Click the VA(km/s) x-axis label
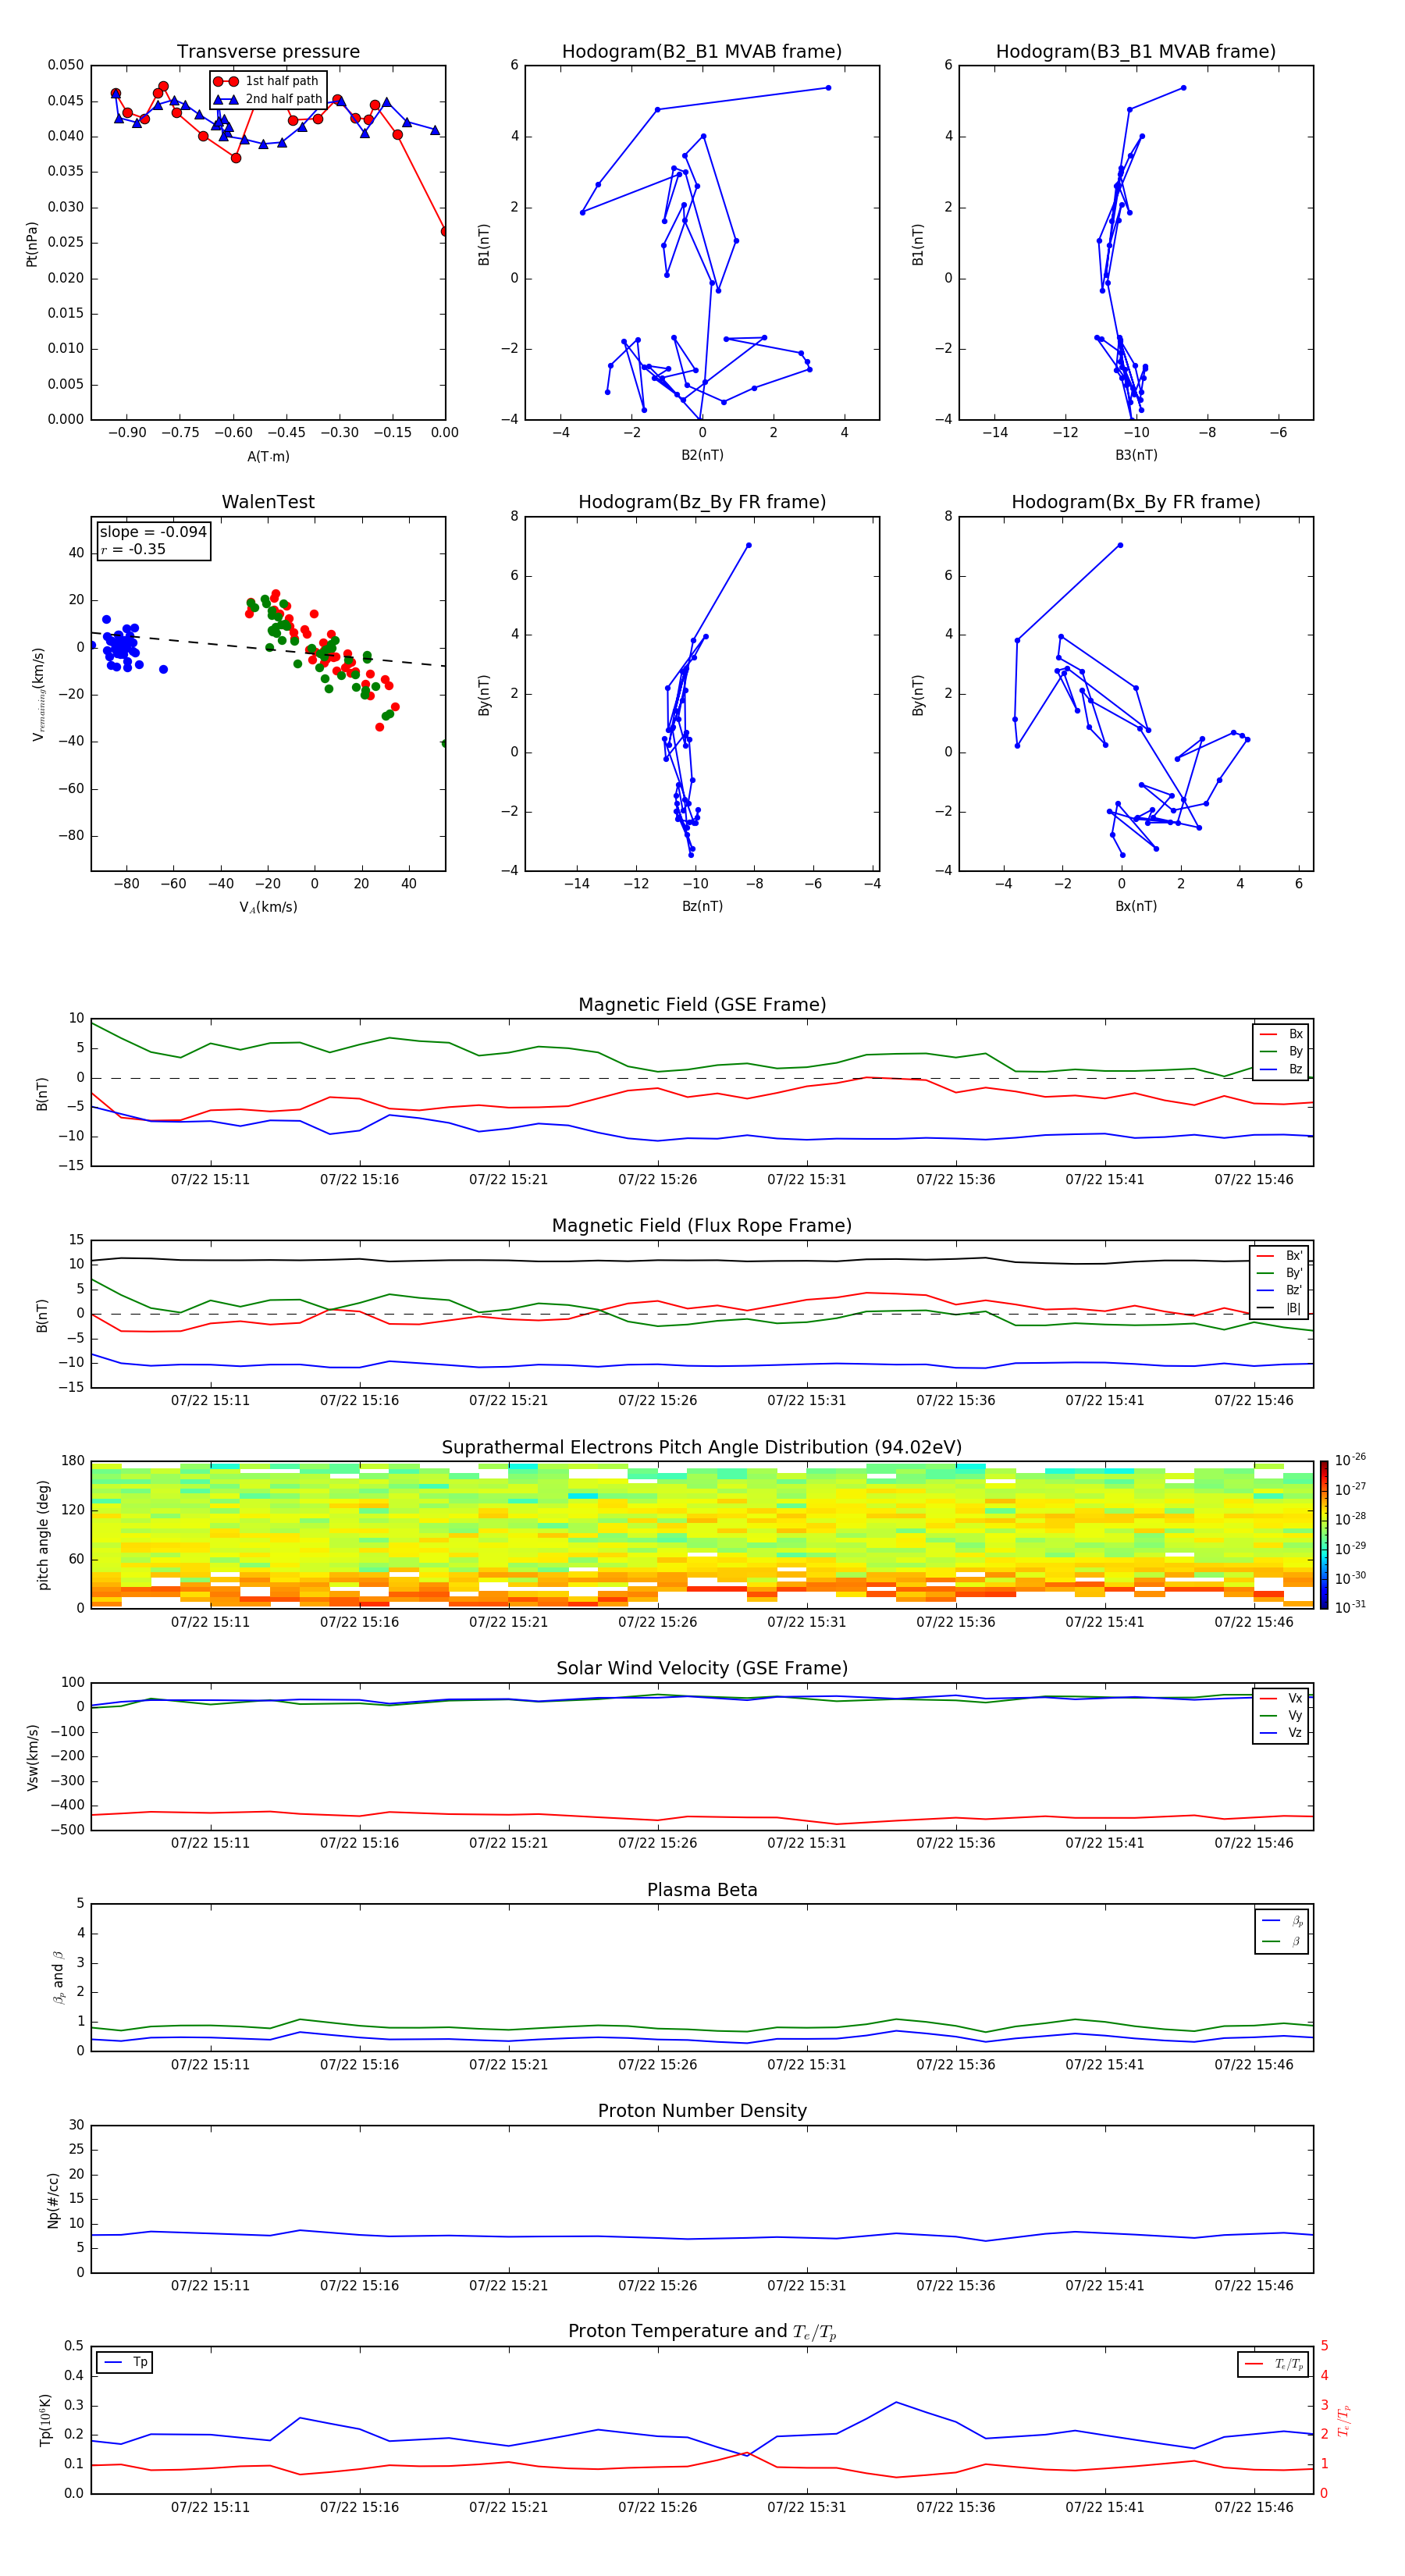Viewport: 1405px width, 2576px height. click(268, 907)
